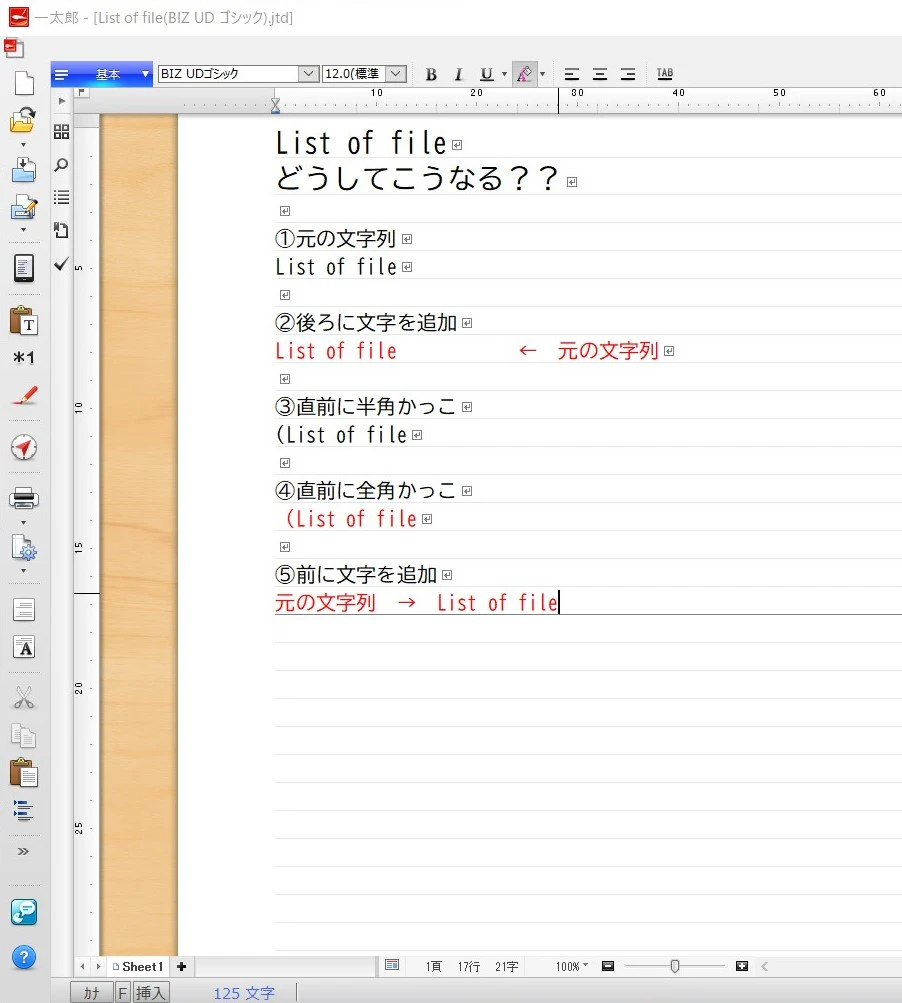This screenshot has height=1003, width=902.
Task: Click the bulleted list outline icon
Action: click(61, 197)
